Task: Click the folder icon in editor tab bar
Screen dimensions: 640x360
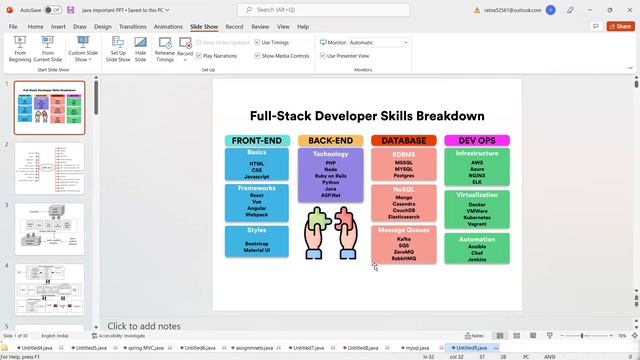Action: [x=5, y=348]
